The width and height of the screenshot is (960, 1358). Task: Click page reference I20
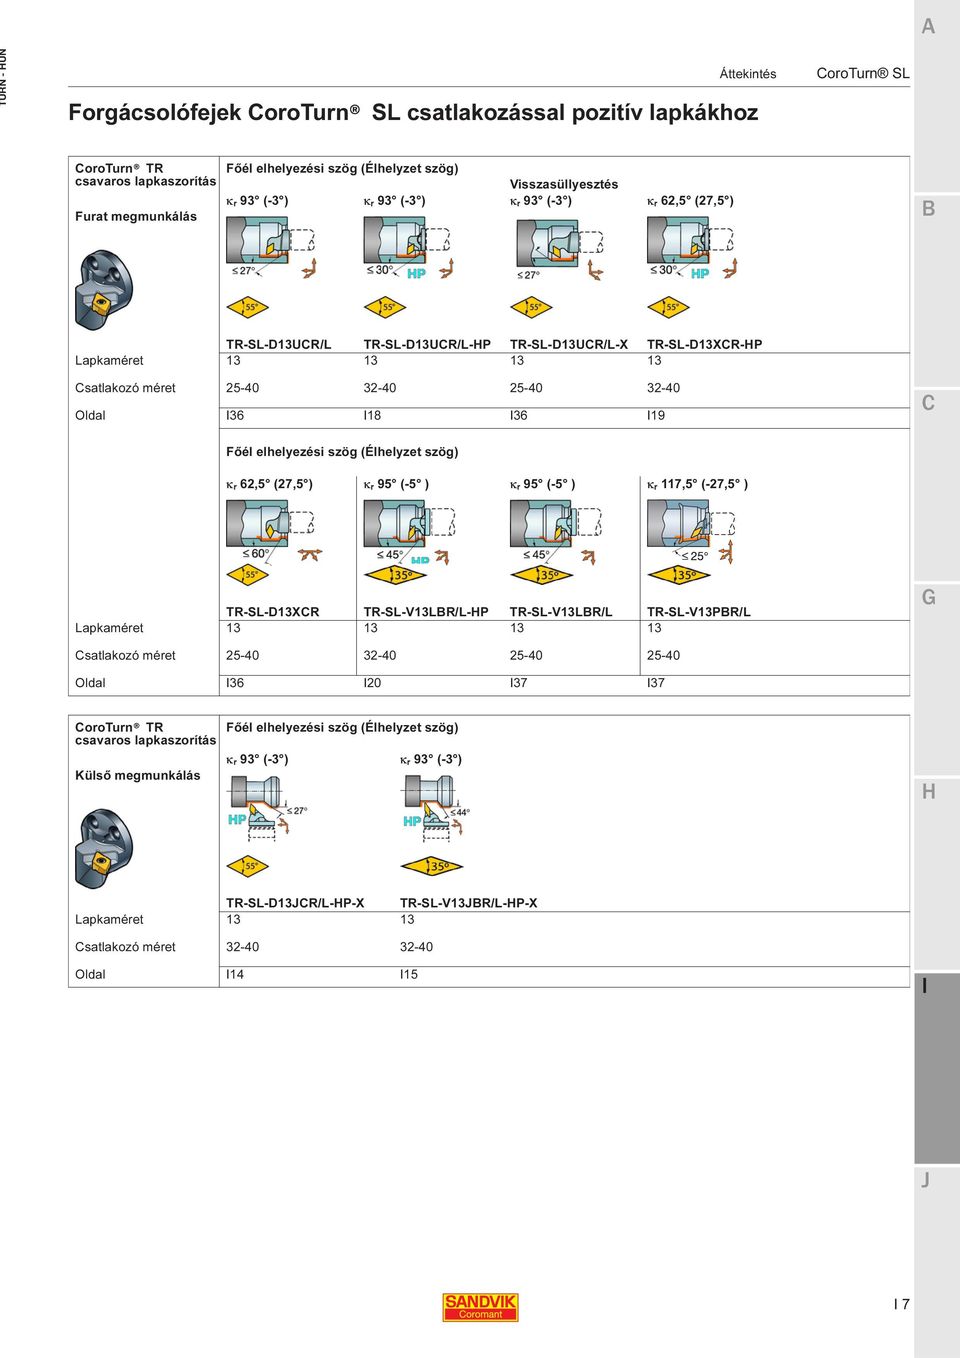(372, 683)
